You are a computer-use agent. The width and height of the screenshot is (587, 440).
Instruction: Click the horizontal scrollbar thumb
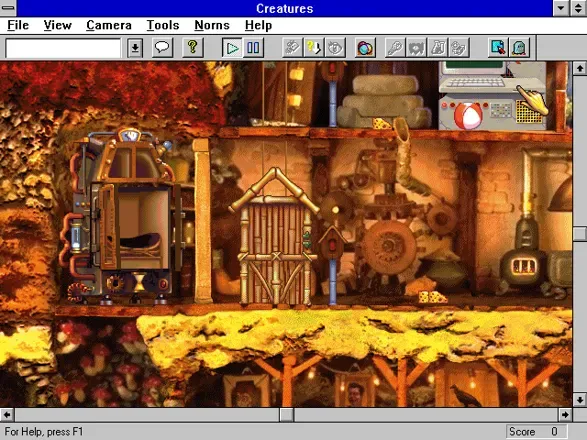287,415
